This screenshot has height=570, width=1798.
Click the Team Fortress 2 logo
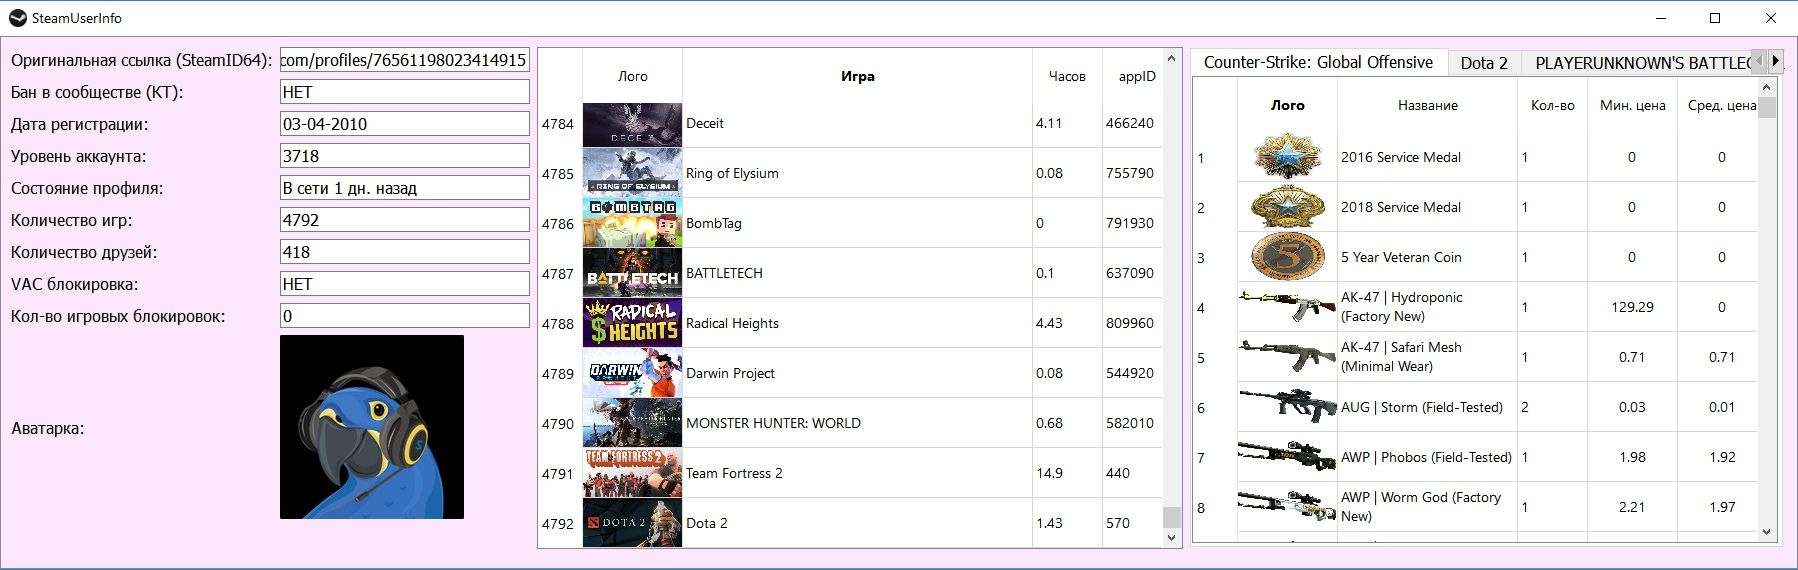pyautogui.click(x=632, y=473)
